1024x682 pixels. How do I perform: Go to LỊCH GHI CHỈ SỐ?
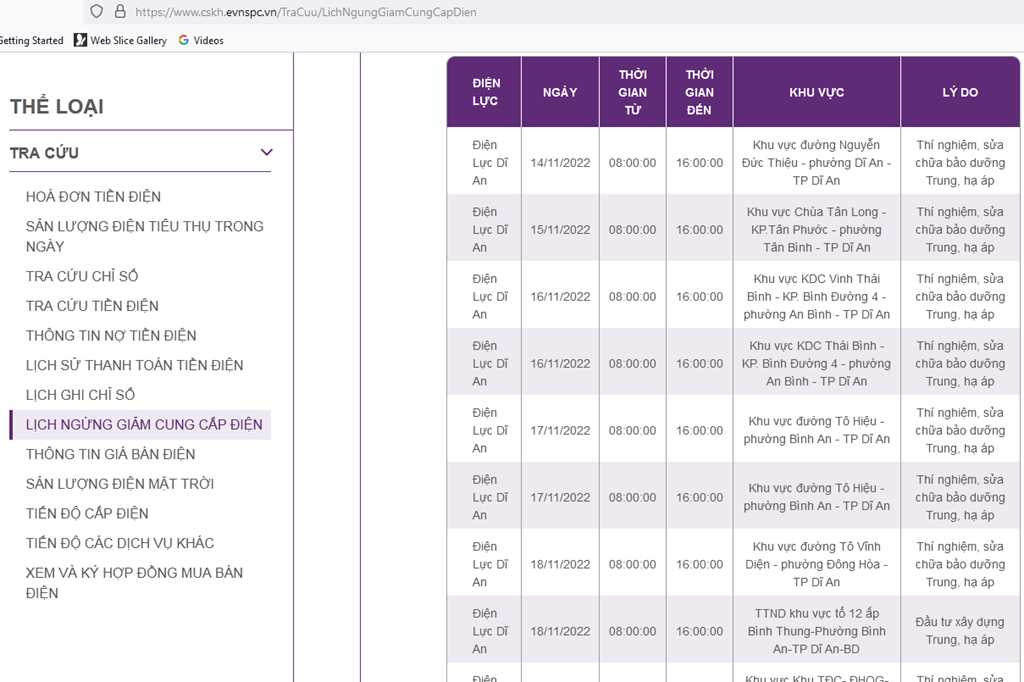(80, 395)
